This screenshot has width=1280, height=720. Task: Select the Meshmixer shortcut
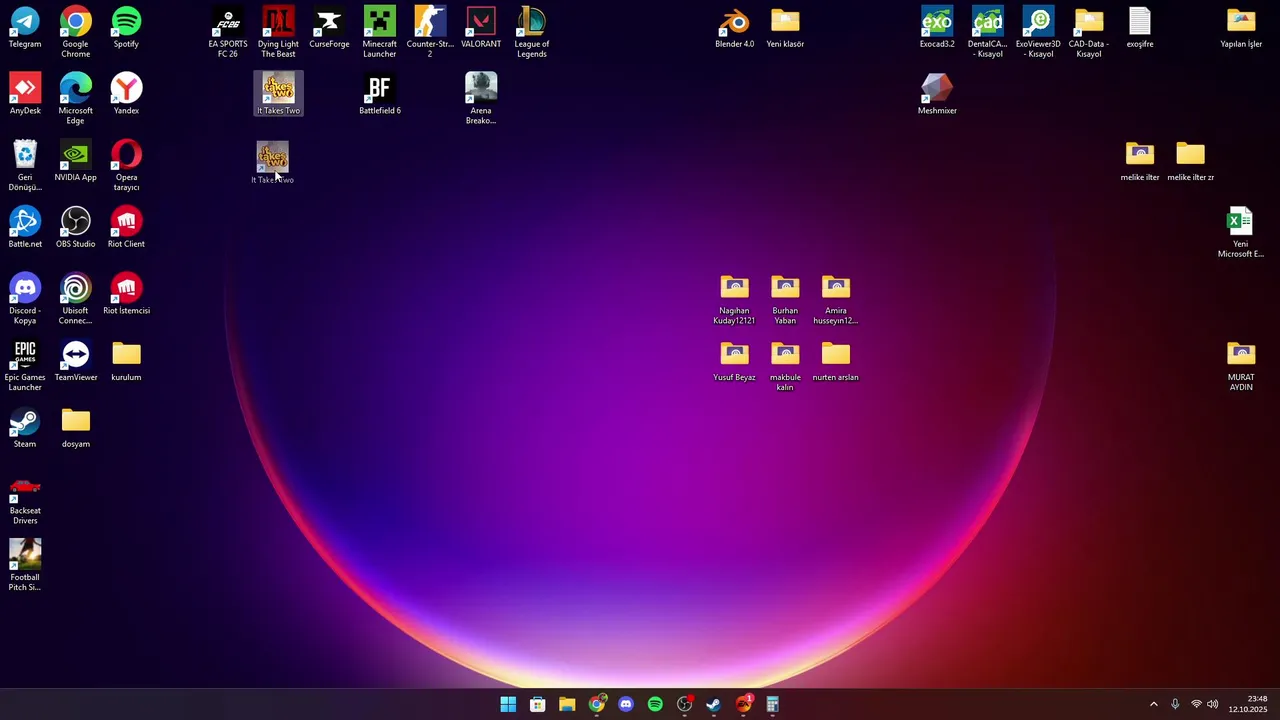[x=937, y=94]
